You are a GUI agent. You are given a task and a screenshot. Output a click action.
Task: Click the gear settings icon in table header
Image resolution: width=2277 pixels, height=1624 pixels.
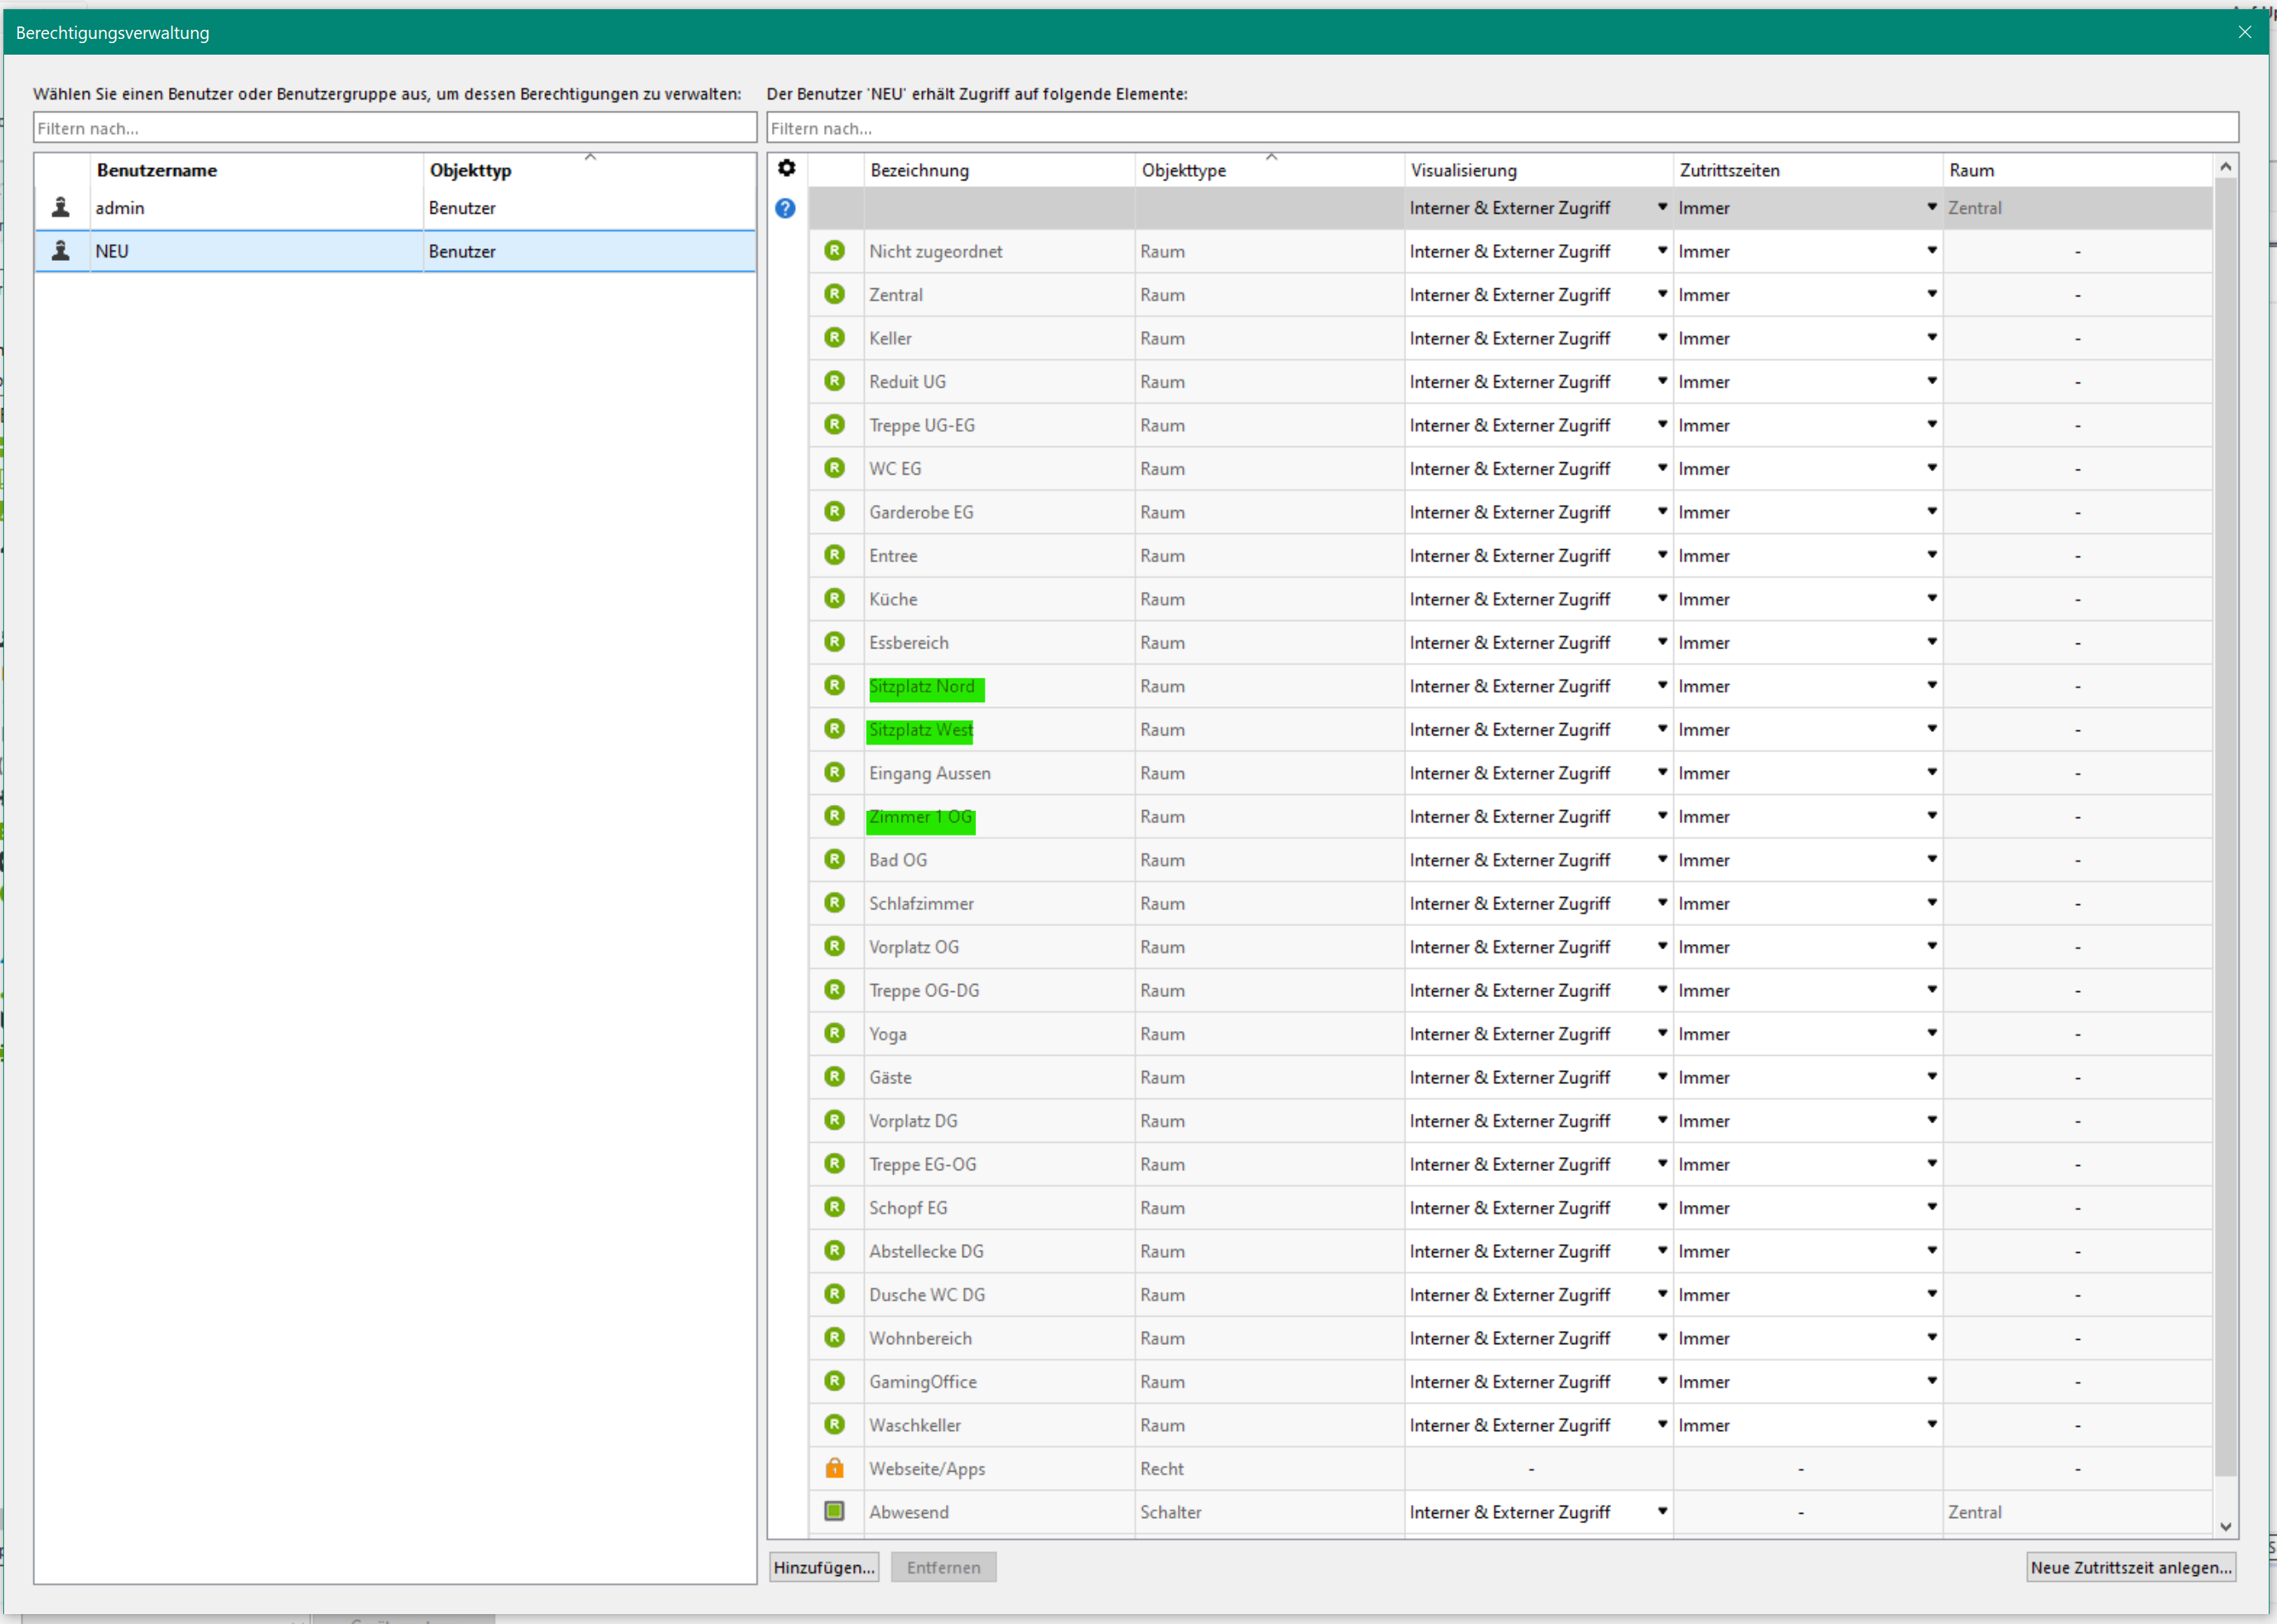787,169
